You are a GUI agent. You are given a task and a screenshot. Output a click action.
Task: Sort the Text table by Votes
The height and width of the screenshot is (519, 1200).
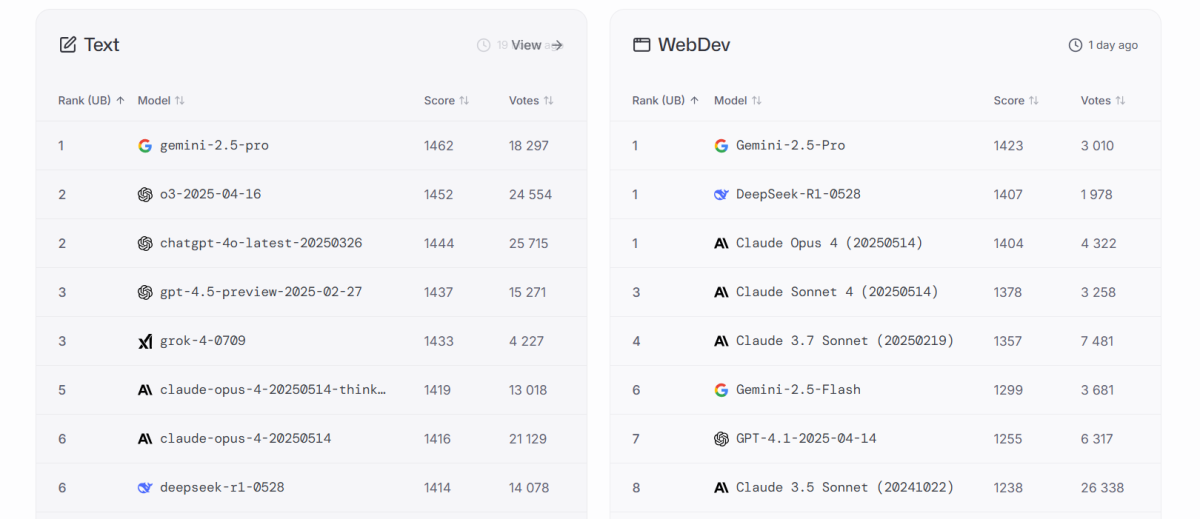click(x=531, y=101)
